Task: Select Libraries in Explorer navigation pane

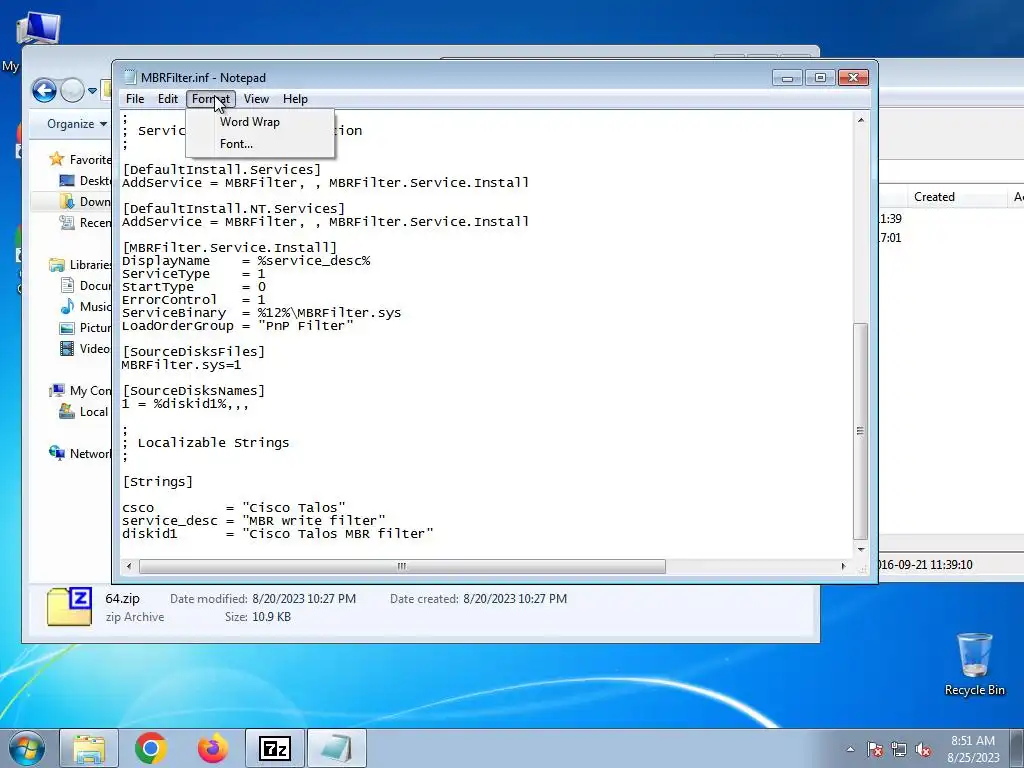Action: click(80, 264)
